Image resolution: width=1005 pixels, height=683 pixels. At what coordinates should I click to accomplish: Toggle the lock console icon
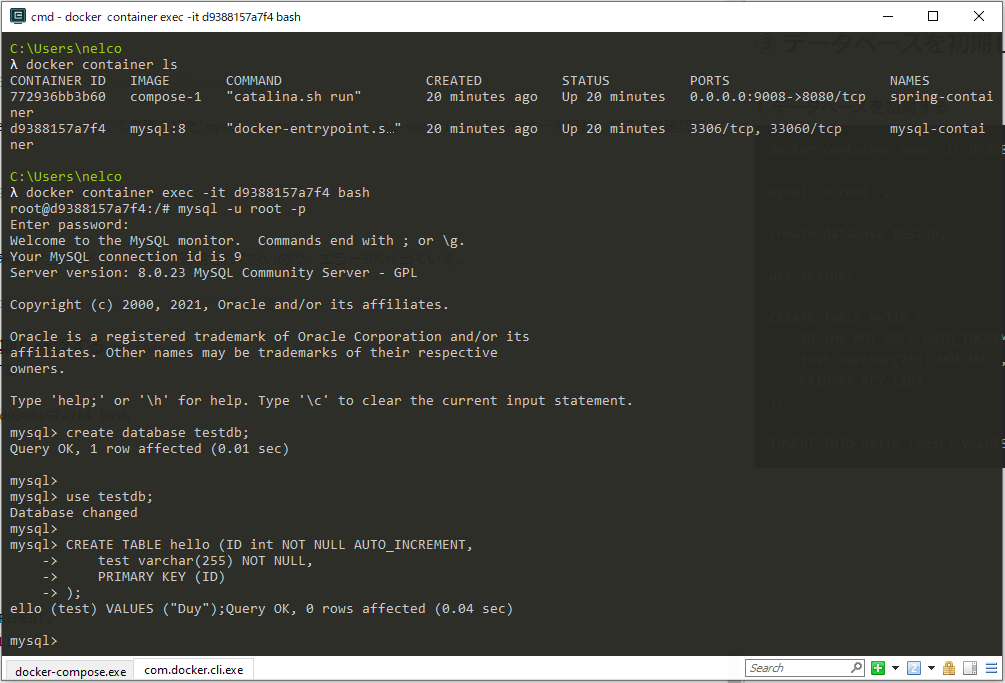(x=949, y=668)
